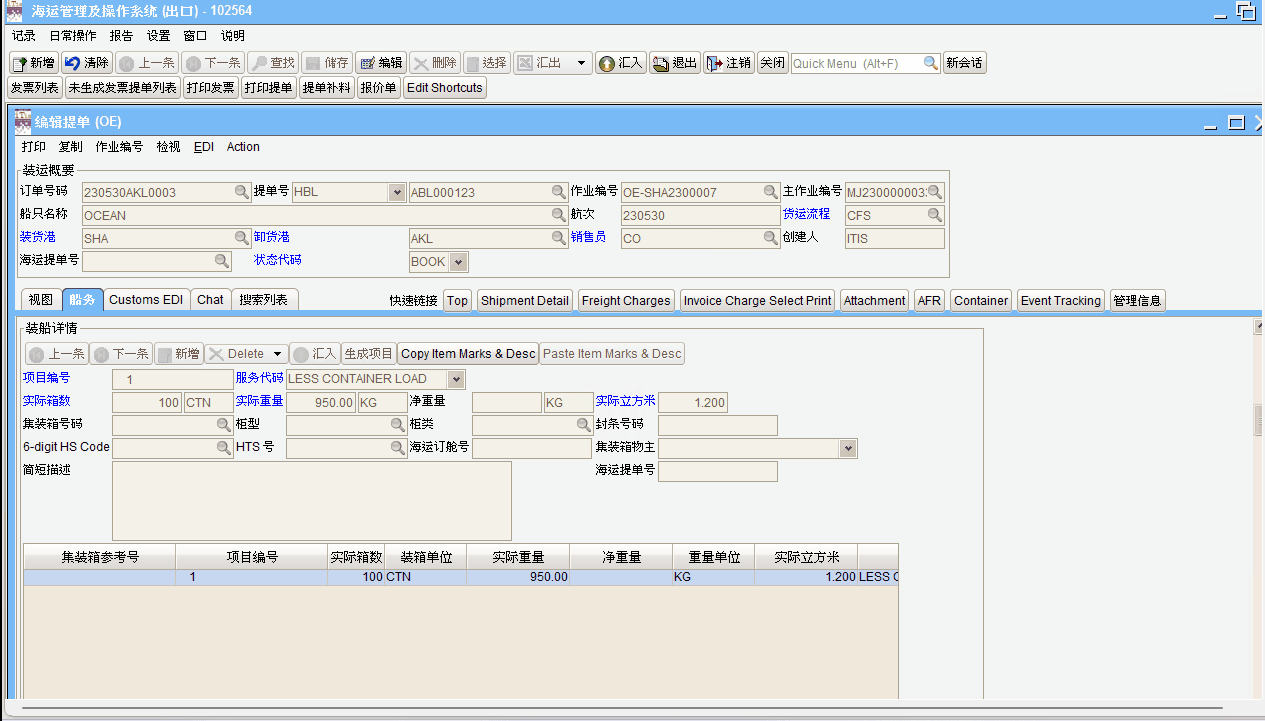Click the 简短描述 text area

[312, 501]
